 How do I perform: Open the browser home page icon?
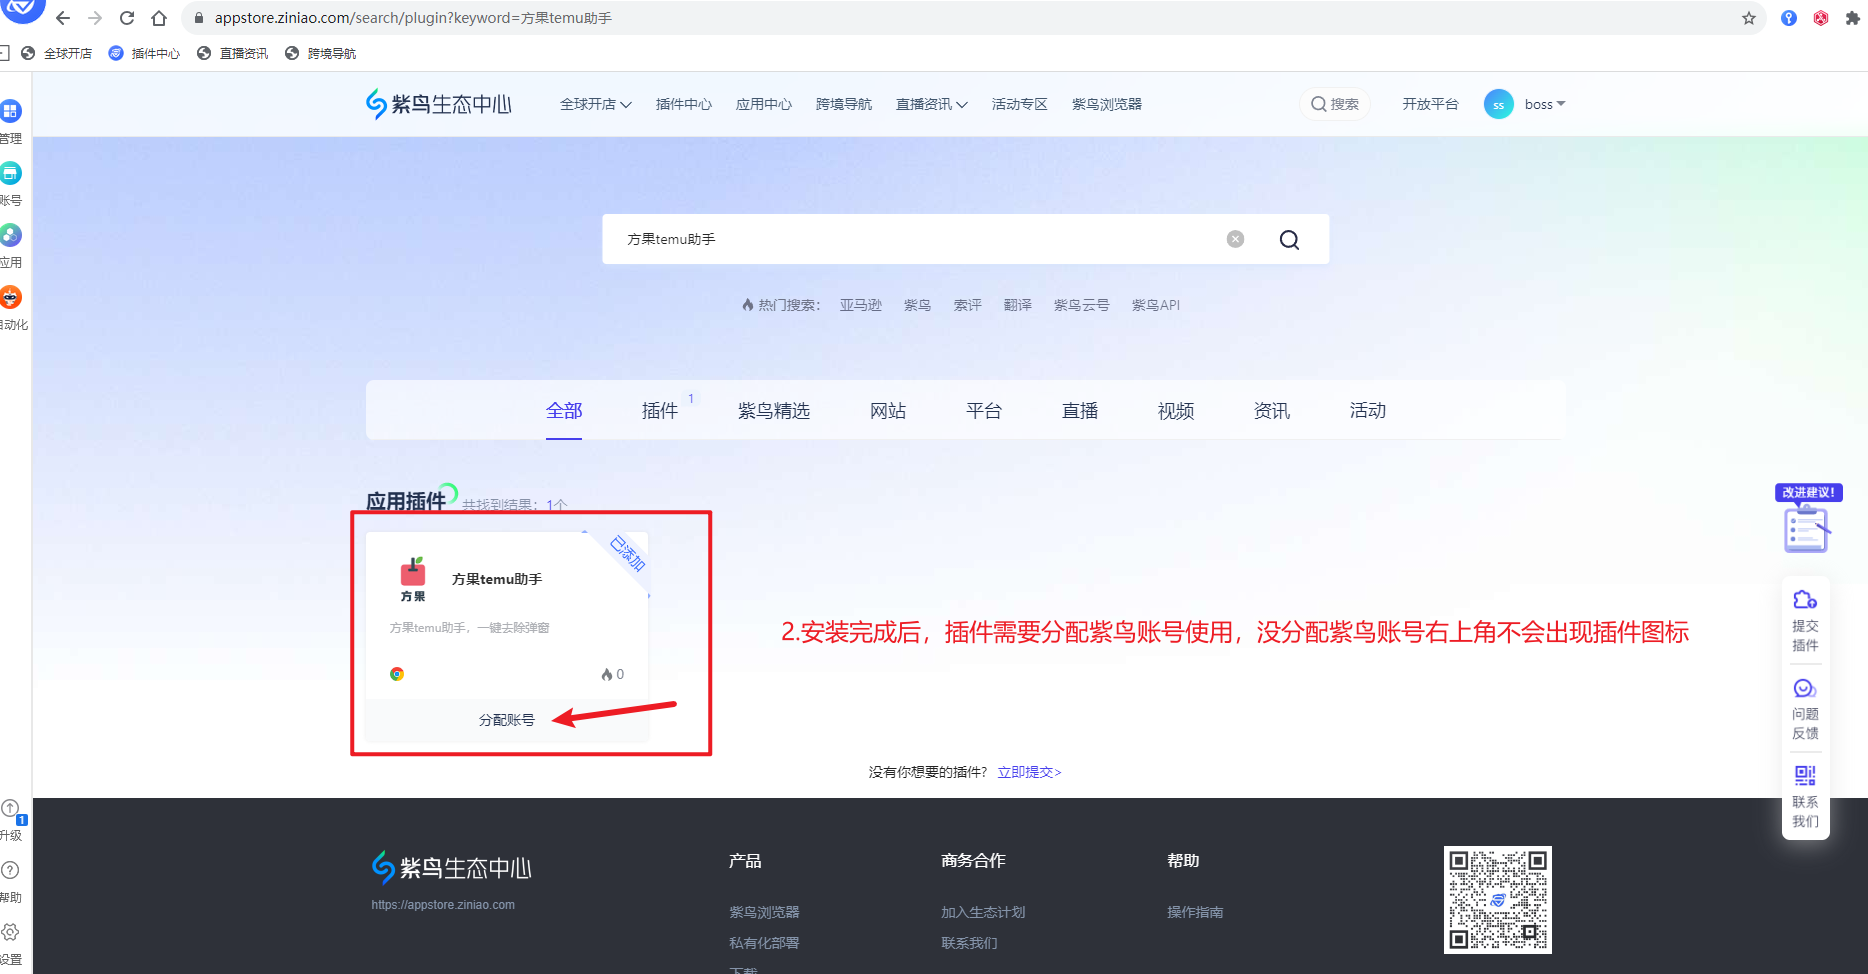pyautogui.click(x=159, y=18)
